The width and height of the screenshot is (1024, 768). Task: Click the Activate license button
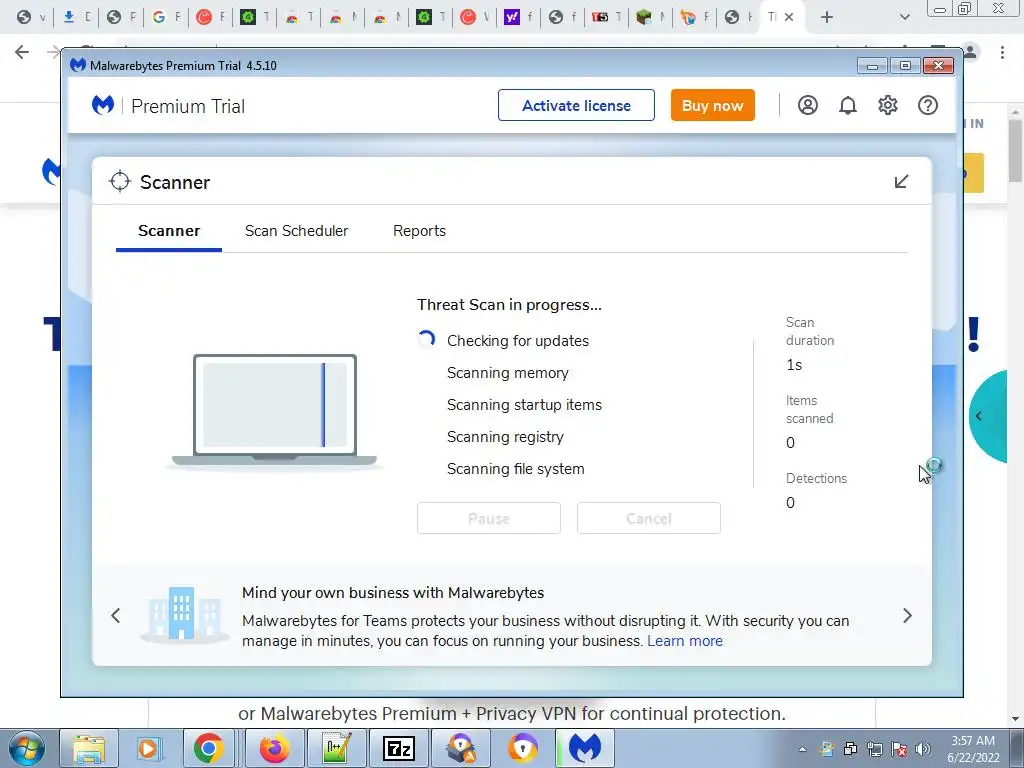(x=576, y=105)
